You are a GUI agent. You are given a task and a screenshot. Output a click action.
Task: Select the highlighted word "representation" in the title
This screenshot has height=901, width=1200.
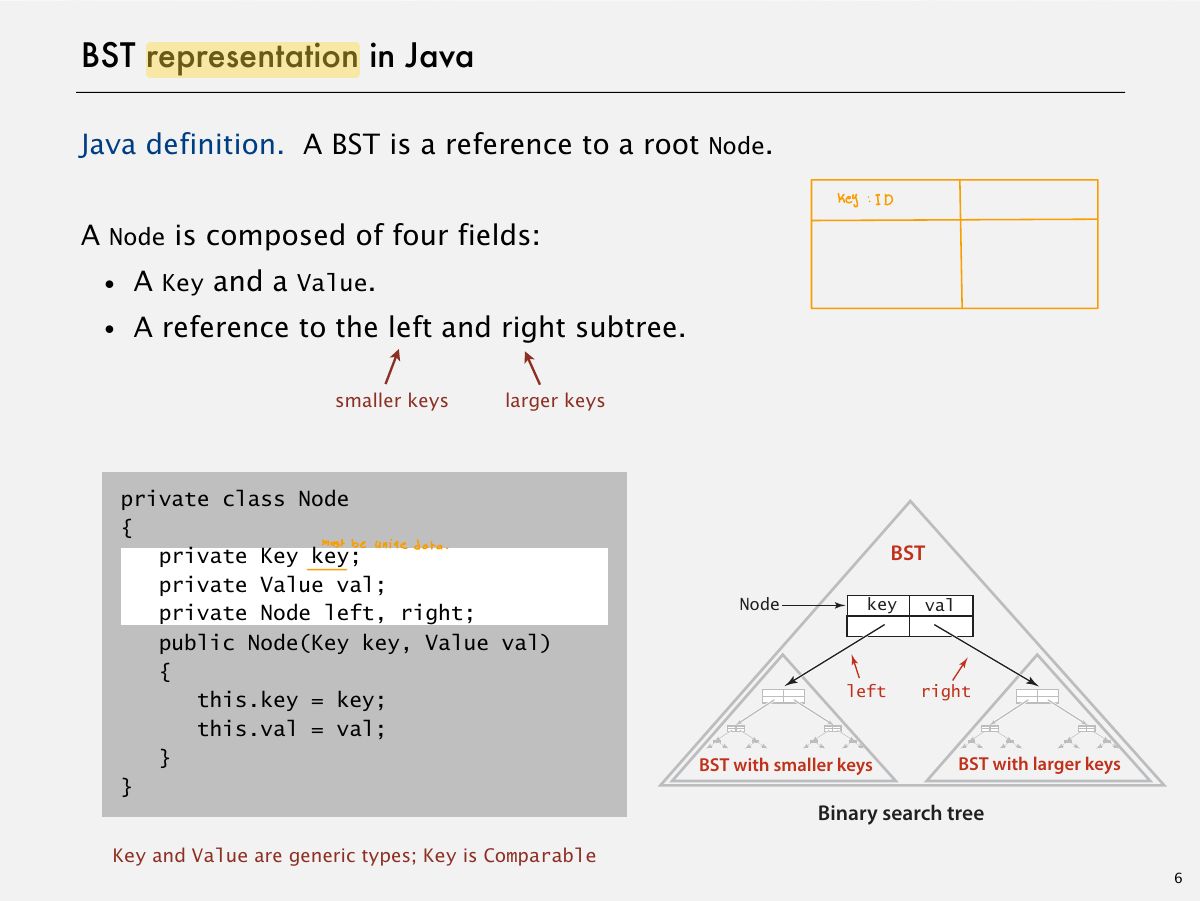pos(253,58)
